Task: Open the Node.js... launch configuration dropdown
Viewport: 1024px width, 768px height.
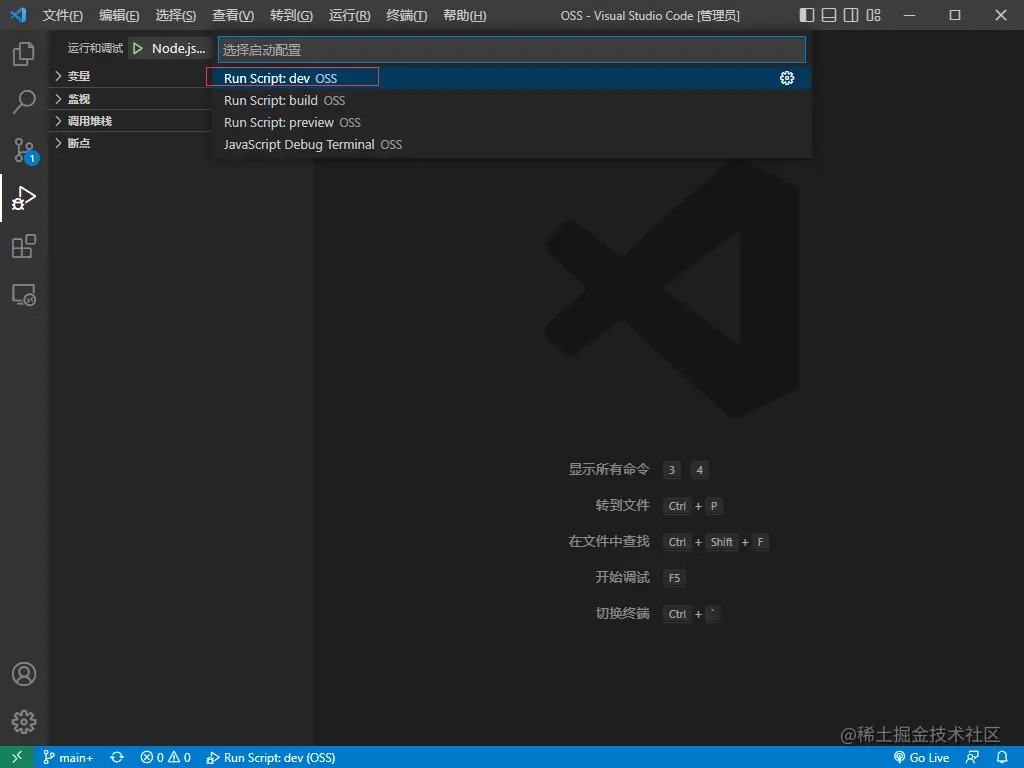Action: coord(178,48)
